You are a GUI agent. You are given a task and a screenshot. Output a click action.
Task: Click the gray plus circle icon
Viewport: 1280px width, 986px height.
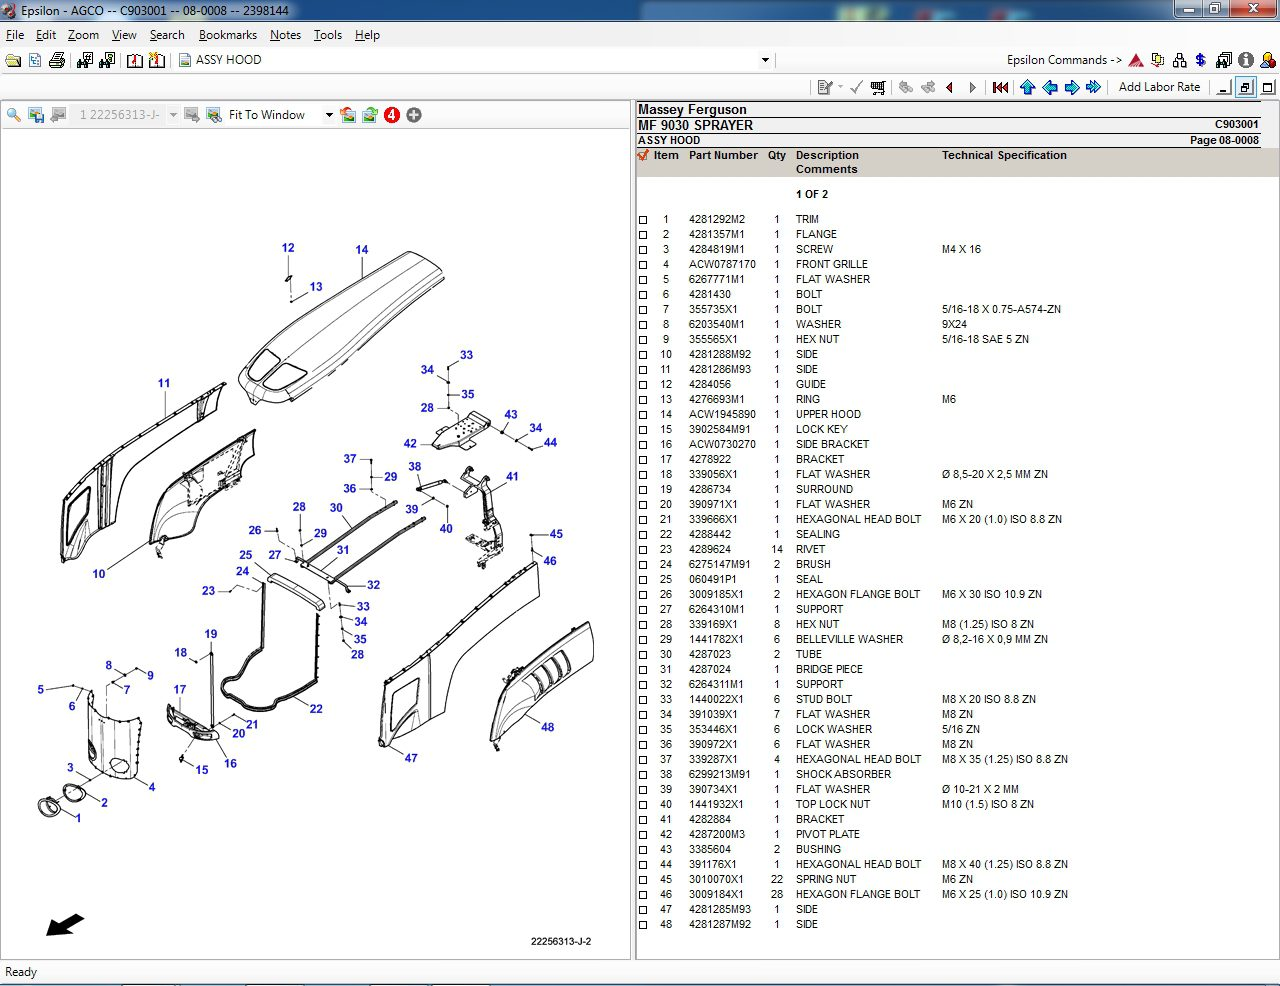coord(414,115)
